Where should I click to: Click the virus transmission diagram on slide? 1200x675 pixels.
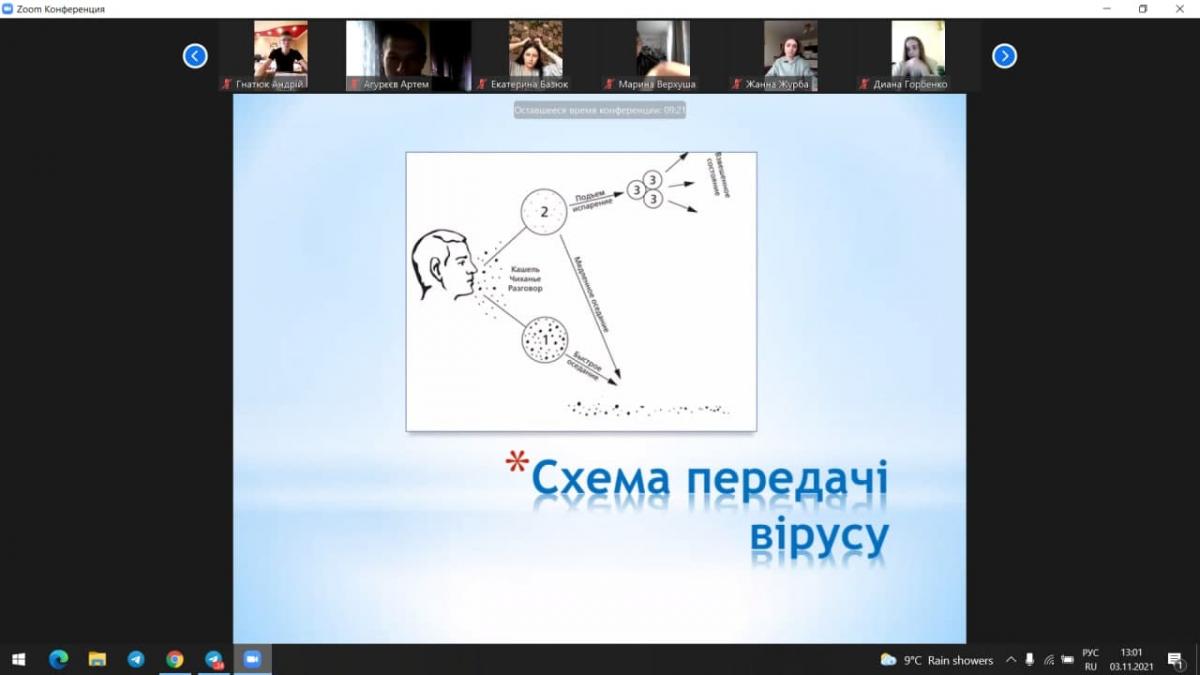click(581, 291)
